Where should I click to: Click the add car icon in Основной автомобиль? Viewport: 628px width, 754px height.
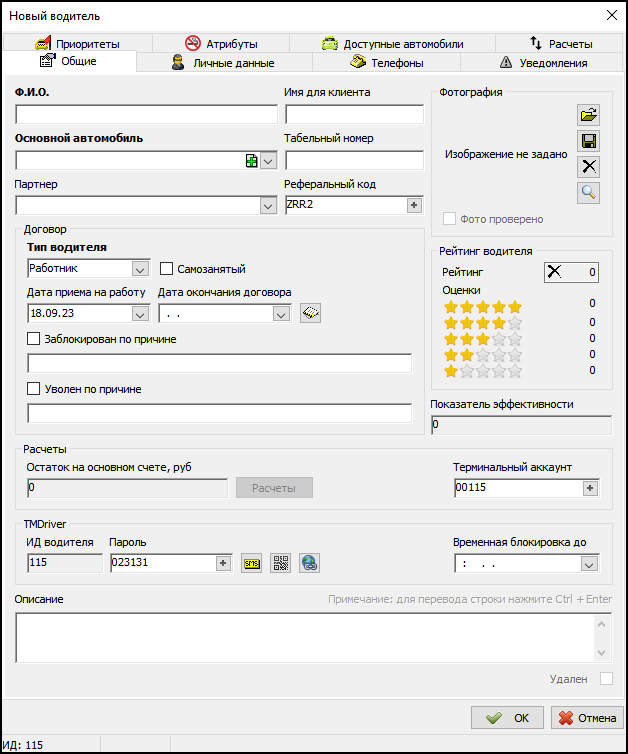[x=252, y=161]
